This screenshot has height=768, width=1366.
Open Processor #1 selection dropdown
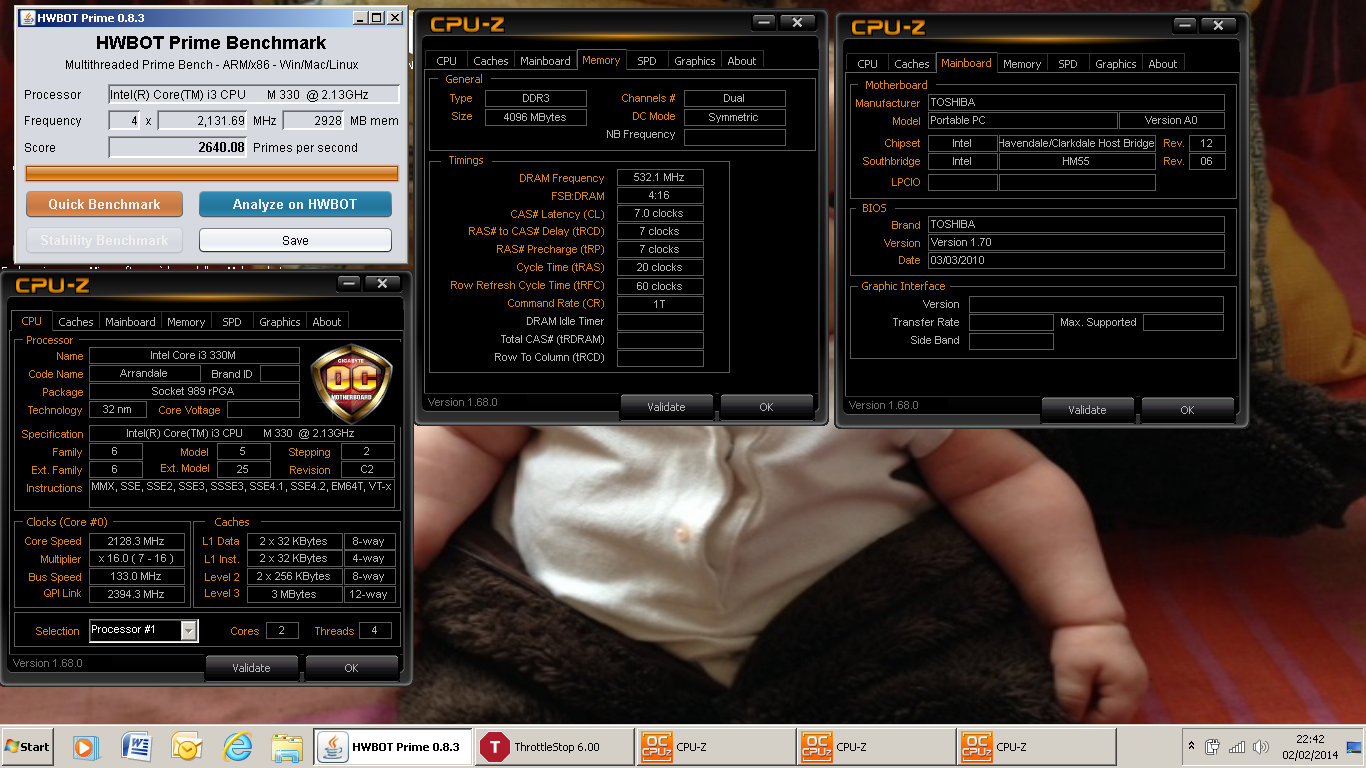[188, 630]
